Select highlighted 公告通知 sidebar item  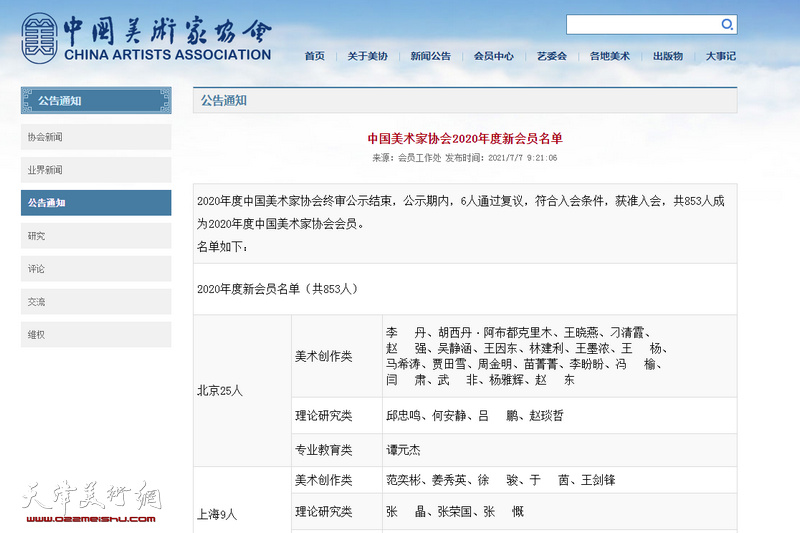pyautogui.click(x=96, y=202)
